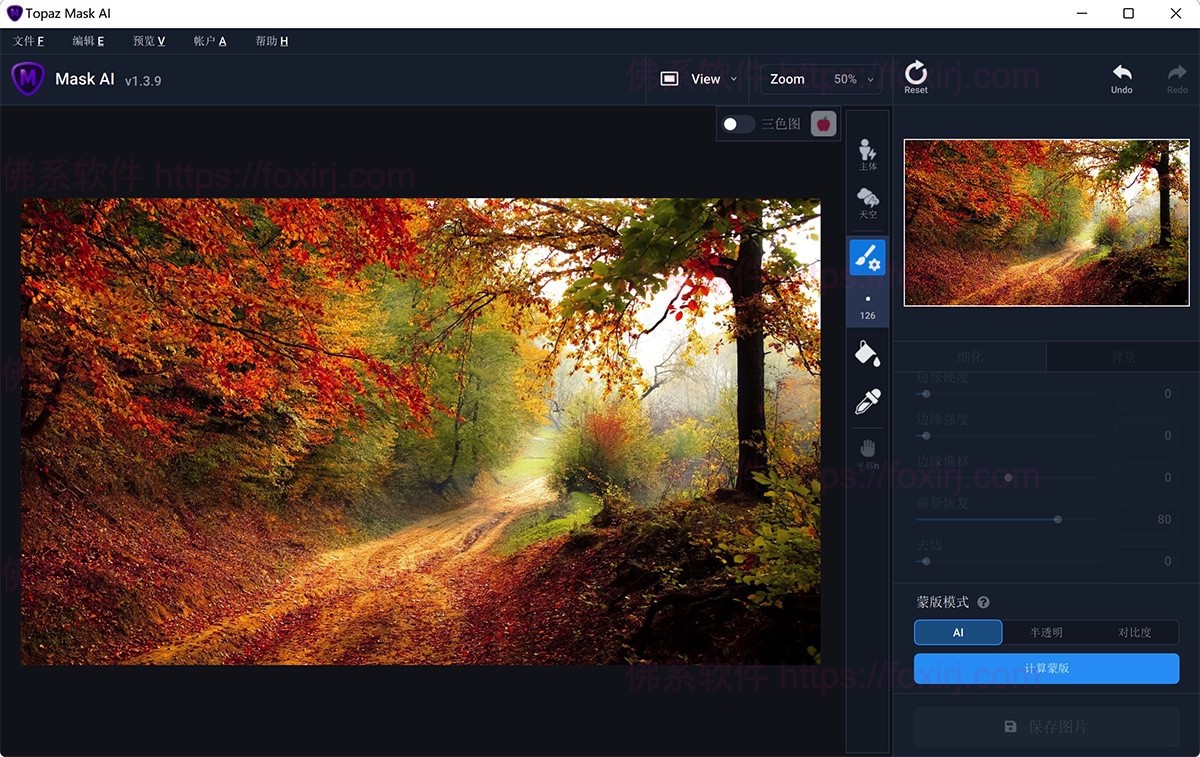Click the red apple icon button
Viewport: 1200px width, 757px height.
(823, 124)
